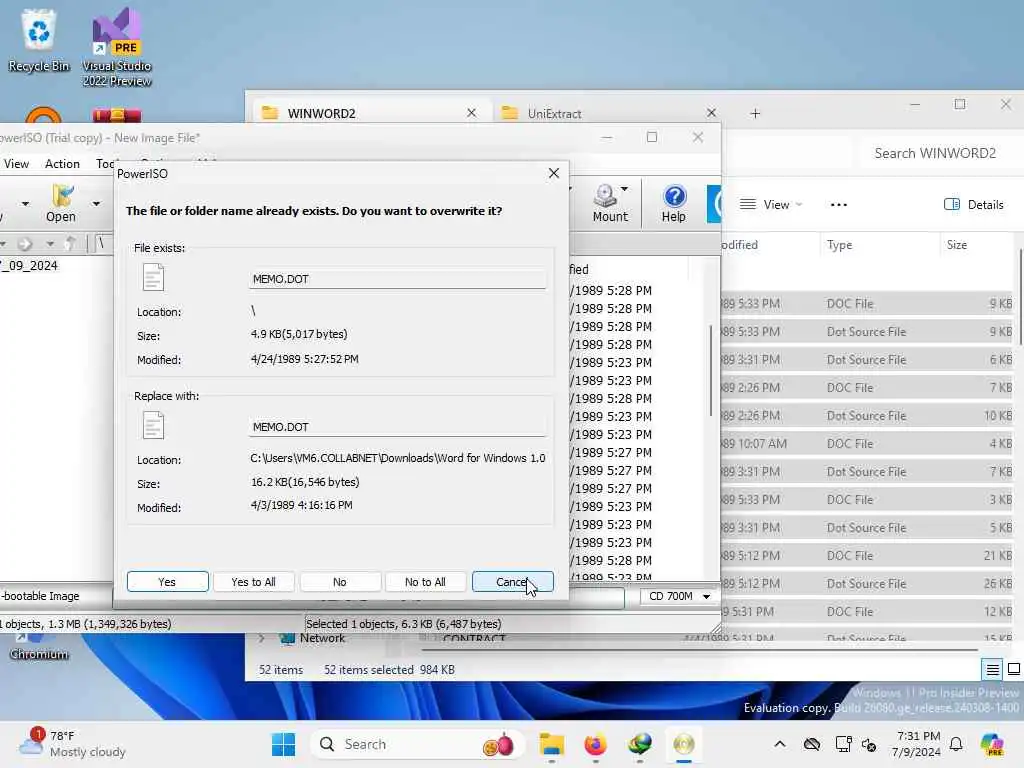Select the 4 KB DOC File row
The image size is (1024, 768).
coord(867,443)
